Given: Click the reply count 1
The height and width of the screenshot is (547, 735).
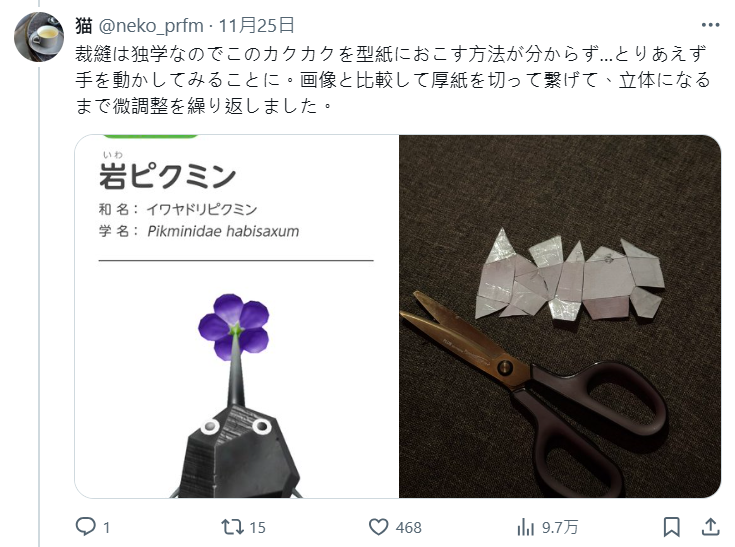Looking at the screenshot, I should click(106, 528).
